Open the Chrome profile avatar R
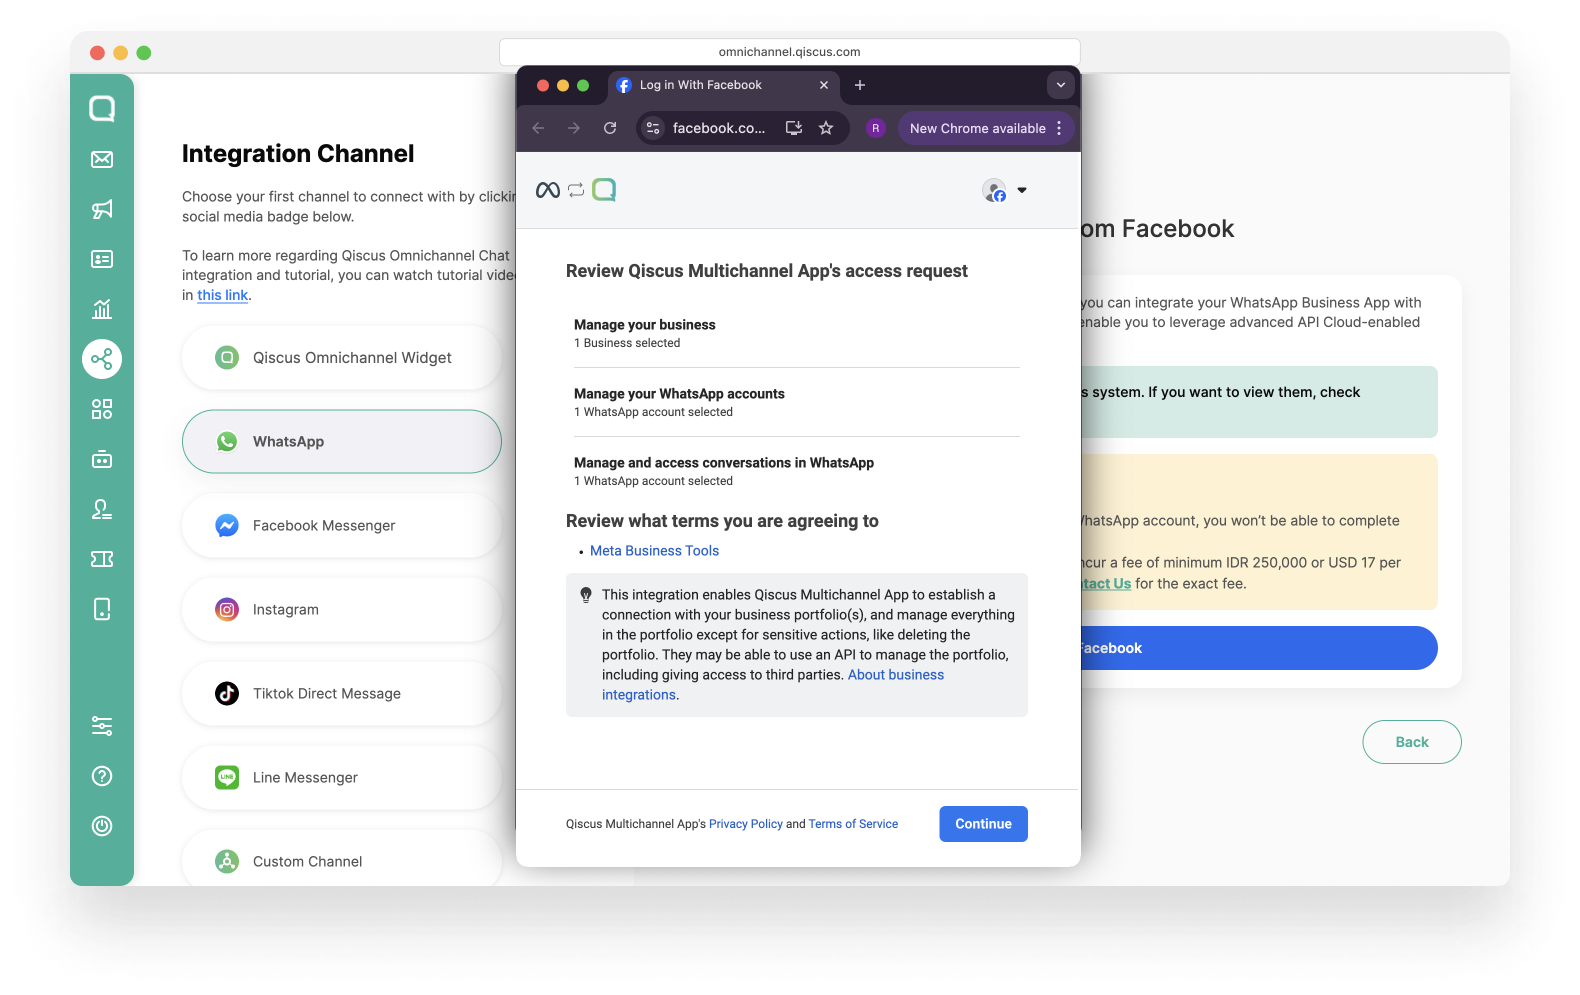1580x995 pixels. point(876,128)
